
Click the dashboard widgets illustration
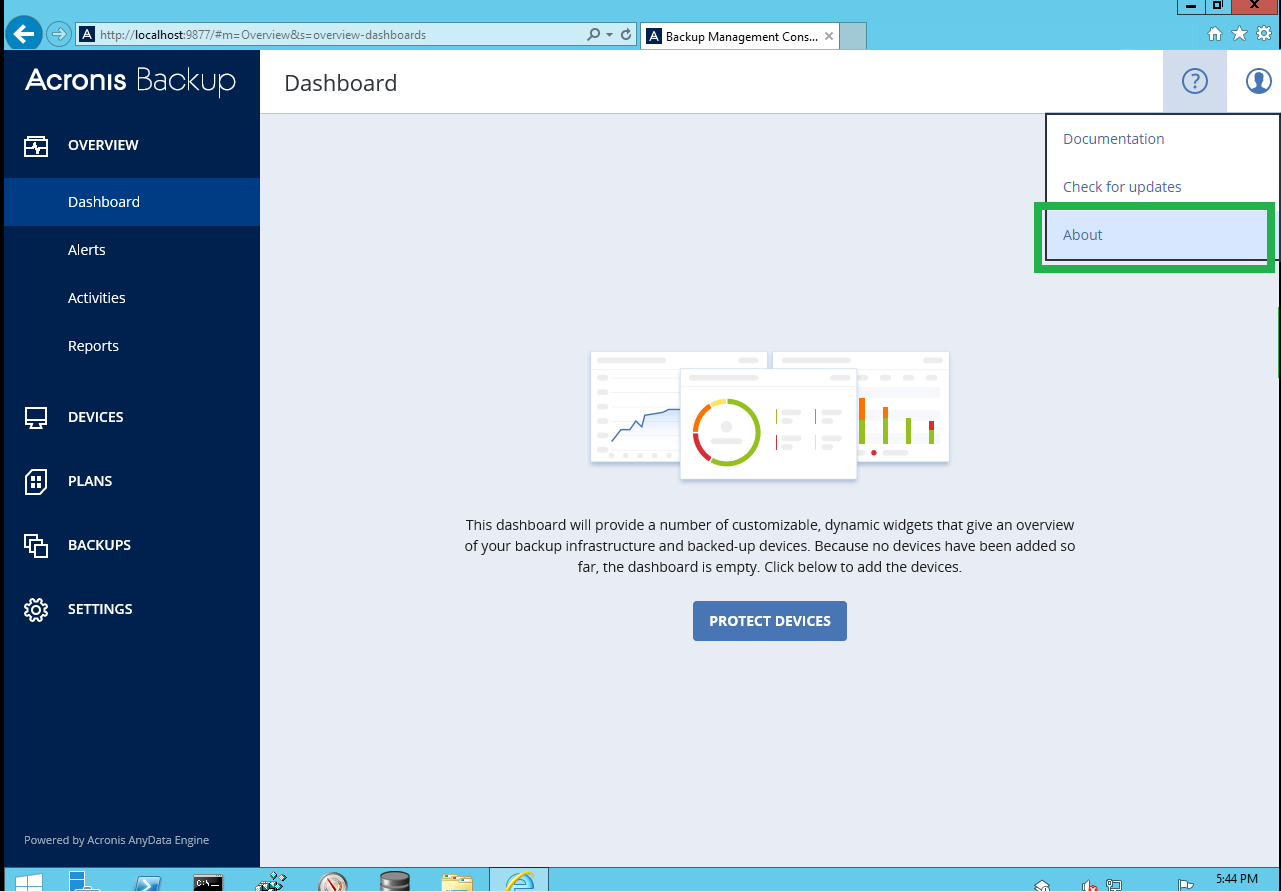point(769,415)
